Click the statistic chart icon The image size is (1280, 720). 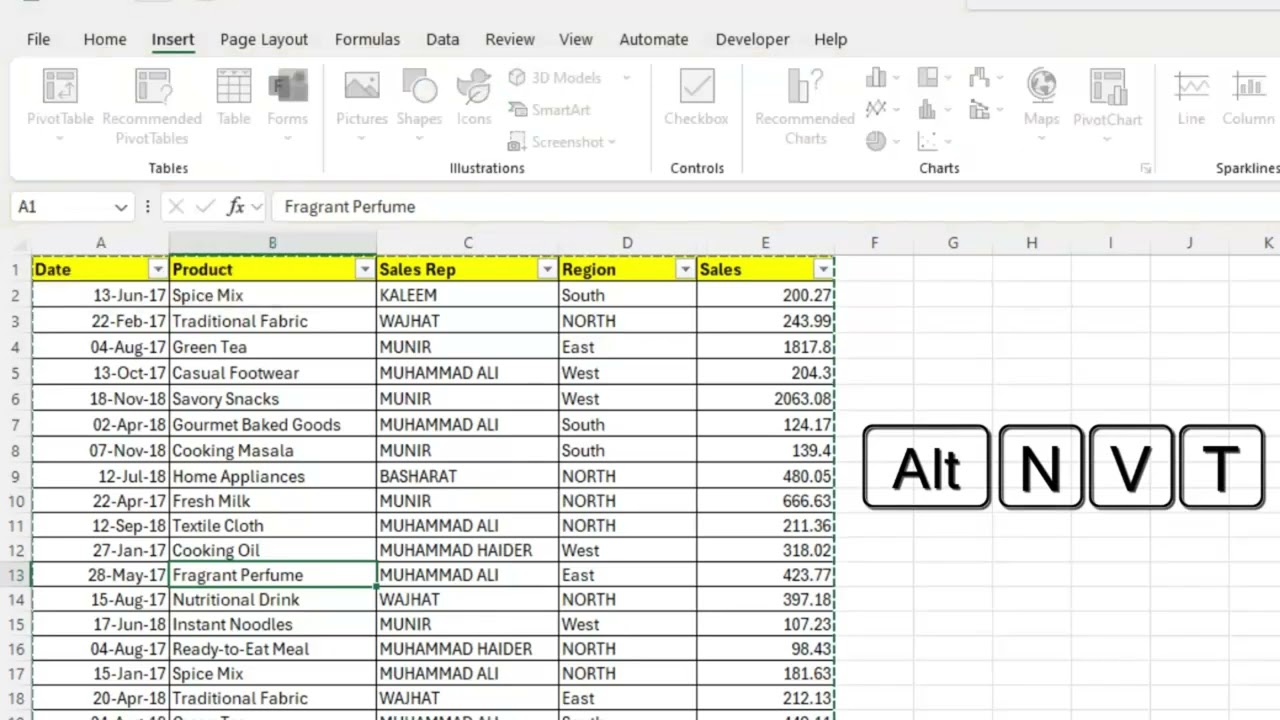click(927, 109)
